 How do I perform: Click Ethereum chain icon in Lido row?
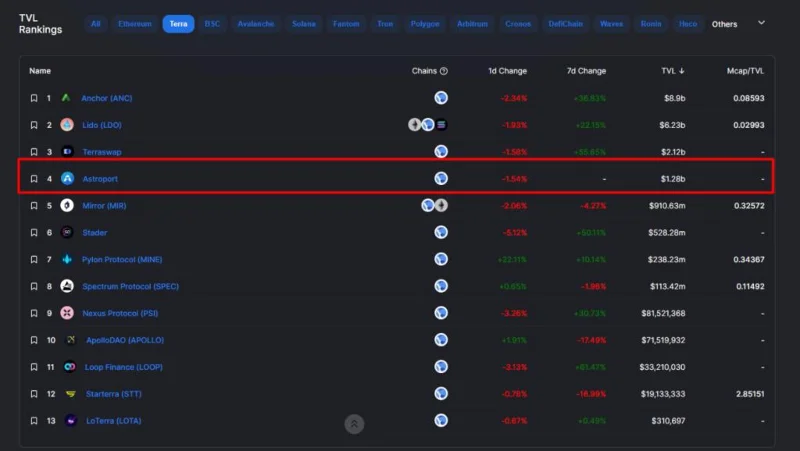tap(414, 124)
